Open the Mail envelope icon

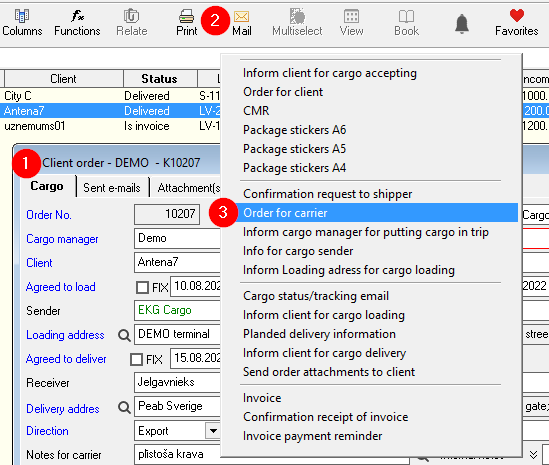click(242, 16)
